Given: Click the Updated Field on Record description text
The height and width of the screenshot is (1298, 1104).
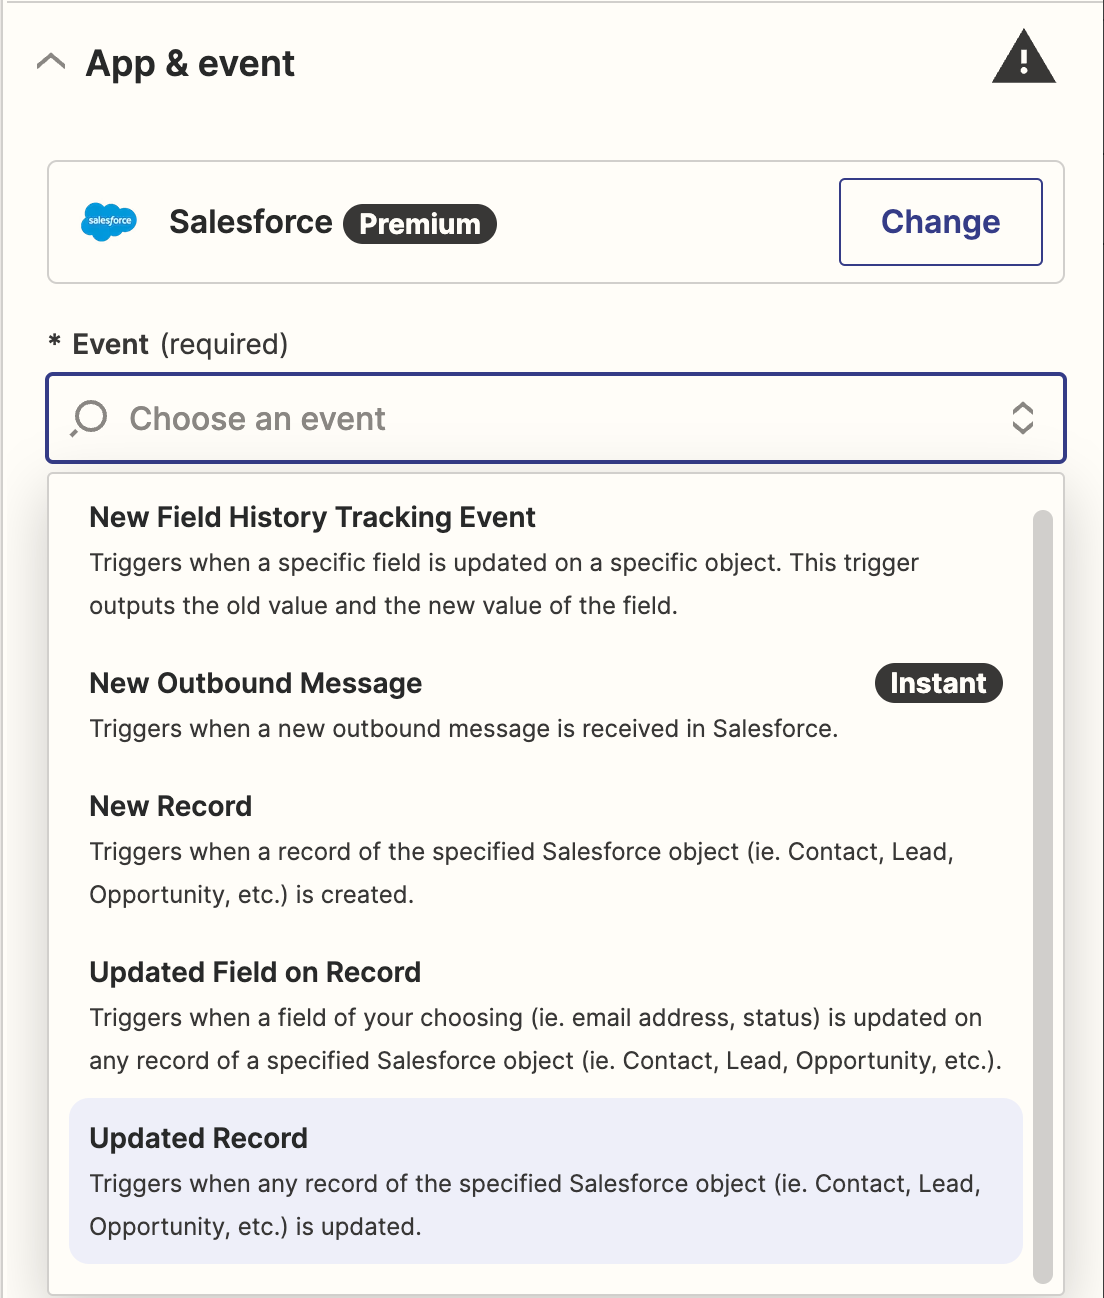Looking at the screenshot, I should tap(545, 1039).
